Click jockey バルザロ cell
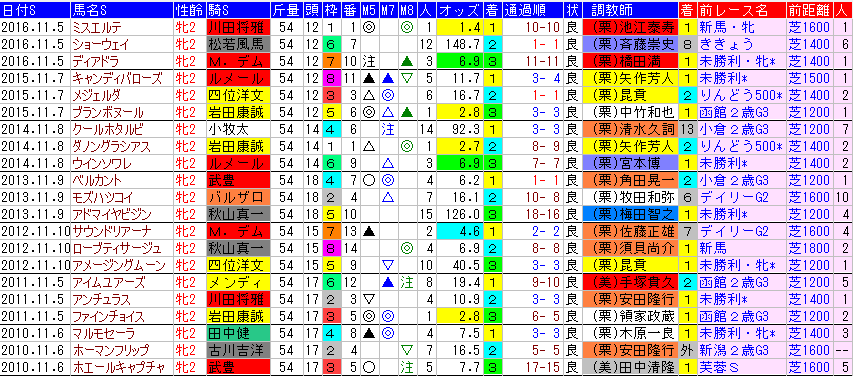 click(x=238, y=199)
